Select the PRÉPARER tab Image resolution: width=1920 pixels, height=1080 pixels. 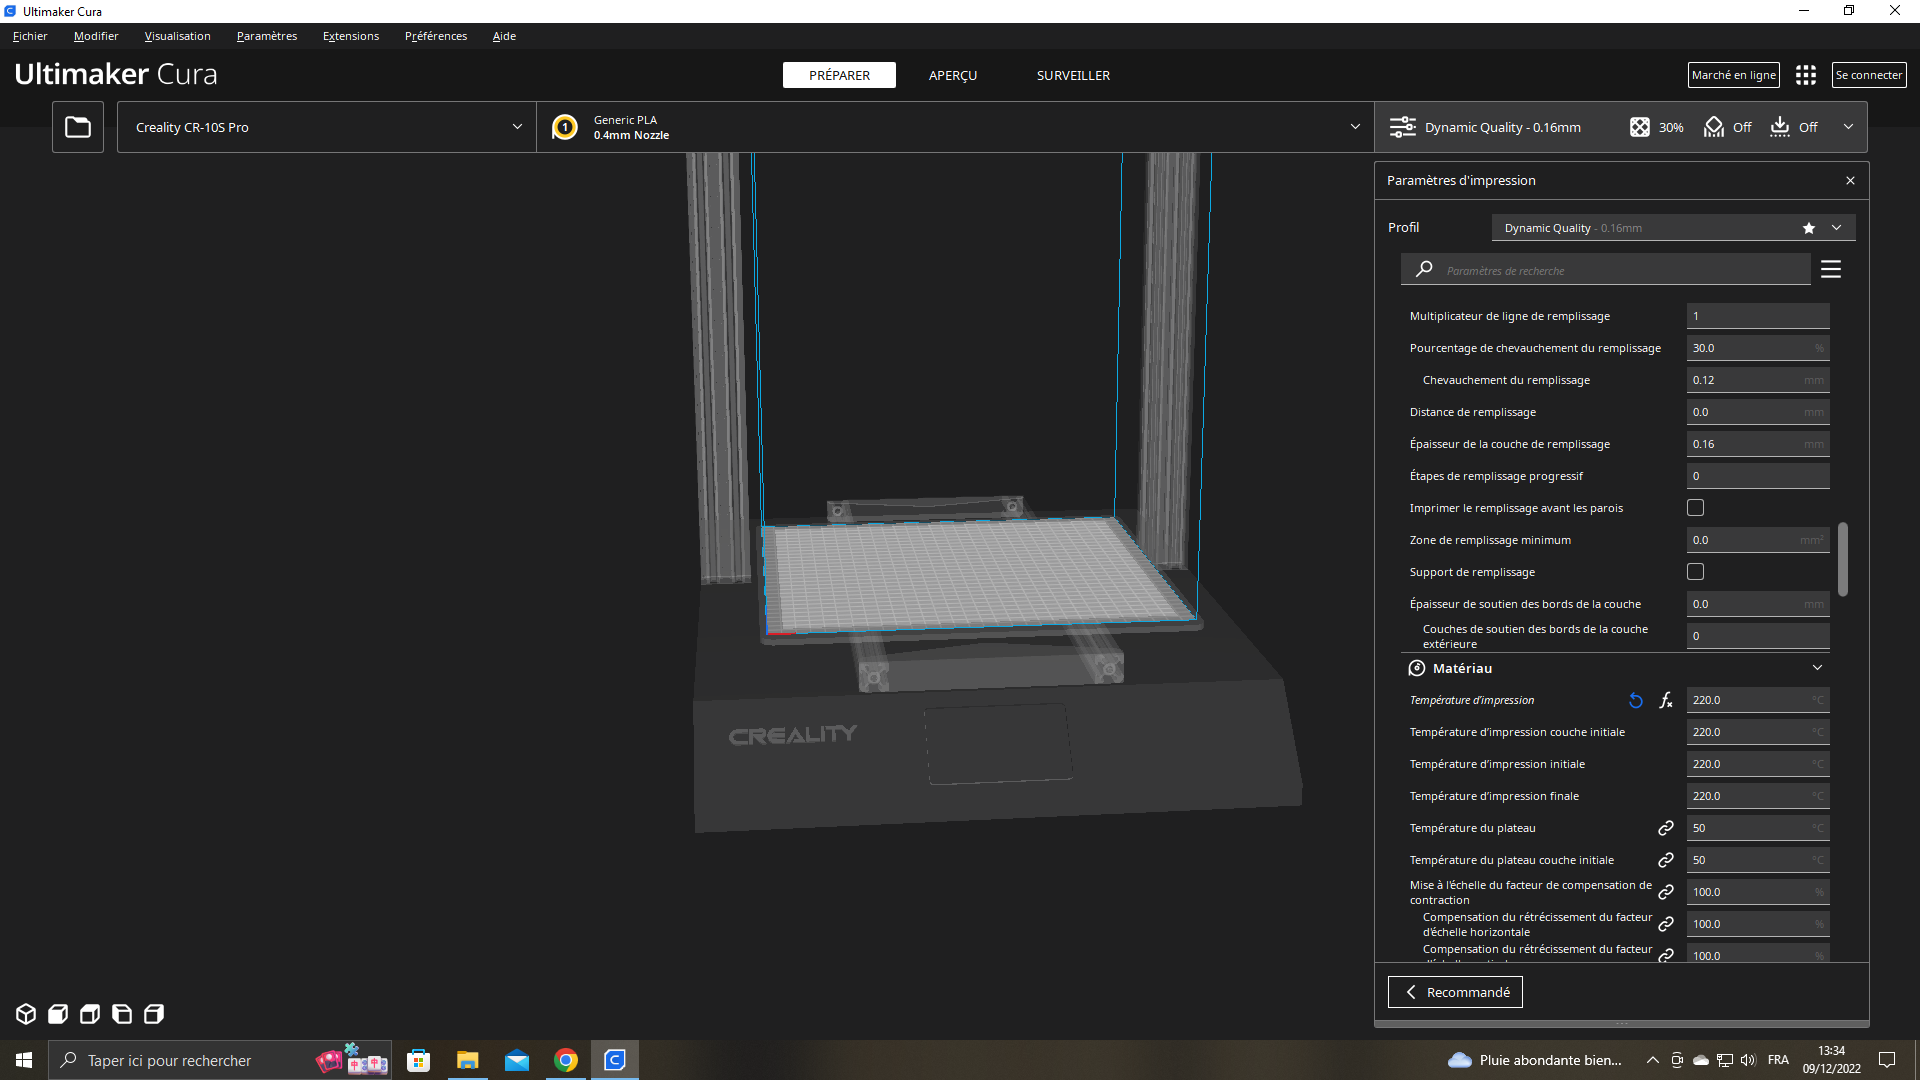(839, 75)
